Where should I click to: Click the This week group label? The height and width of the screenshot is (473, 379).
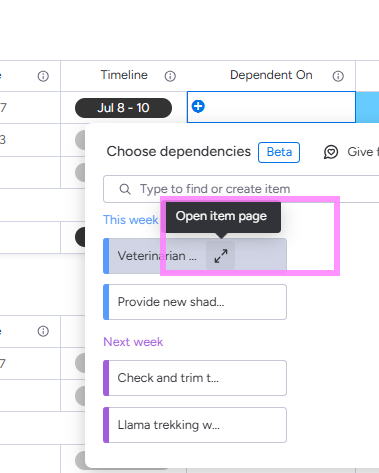131,220
